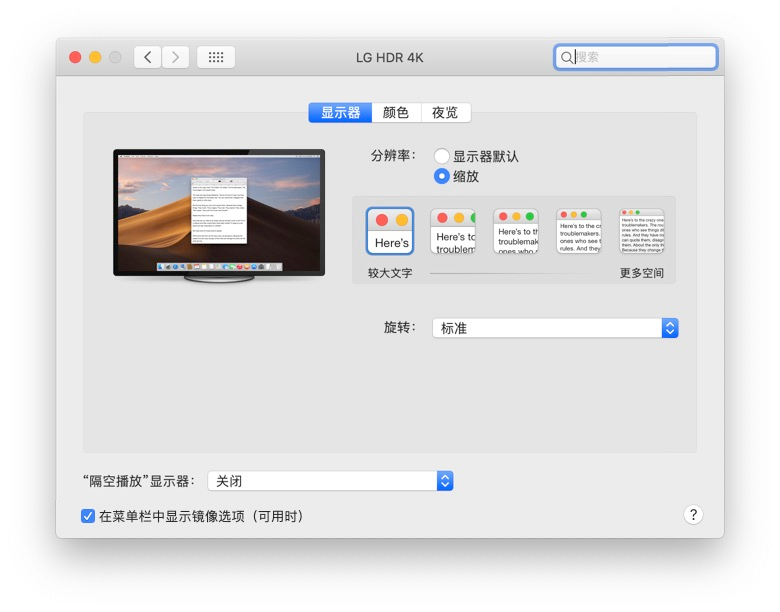Select the 显示器默认 radio button
The width and height of the screenshot is (780, 612).
[441, 156]
